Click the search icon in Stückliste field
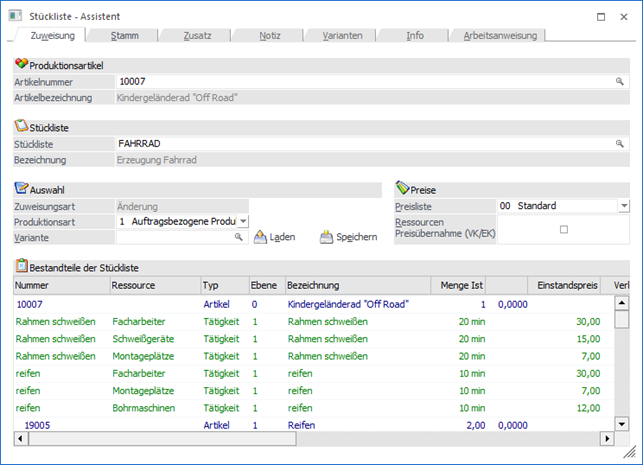Viewport: 643px width, 465px height. [620, 144]
